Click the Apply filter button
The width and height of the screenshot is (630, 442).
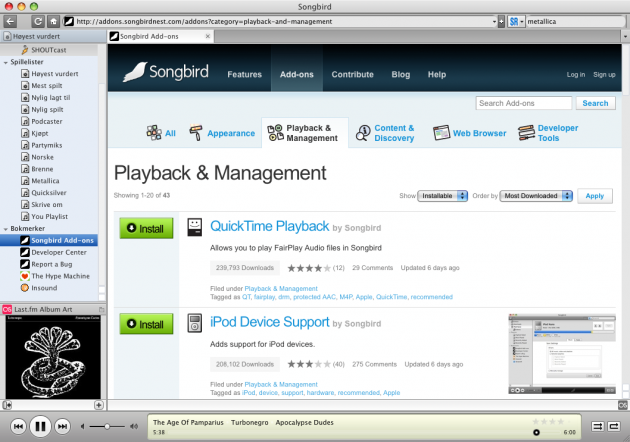click(x=595, y=196)
